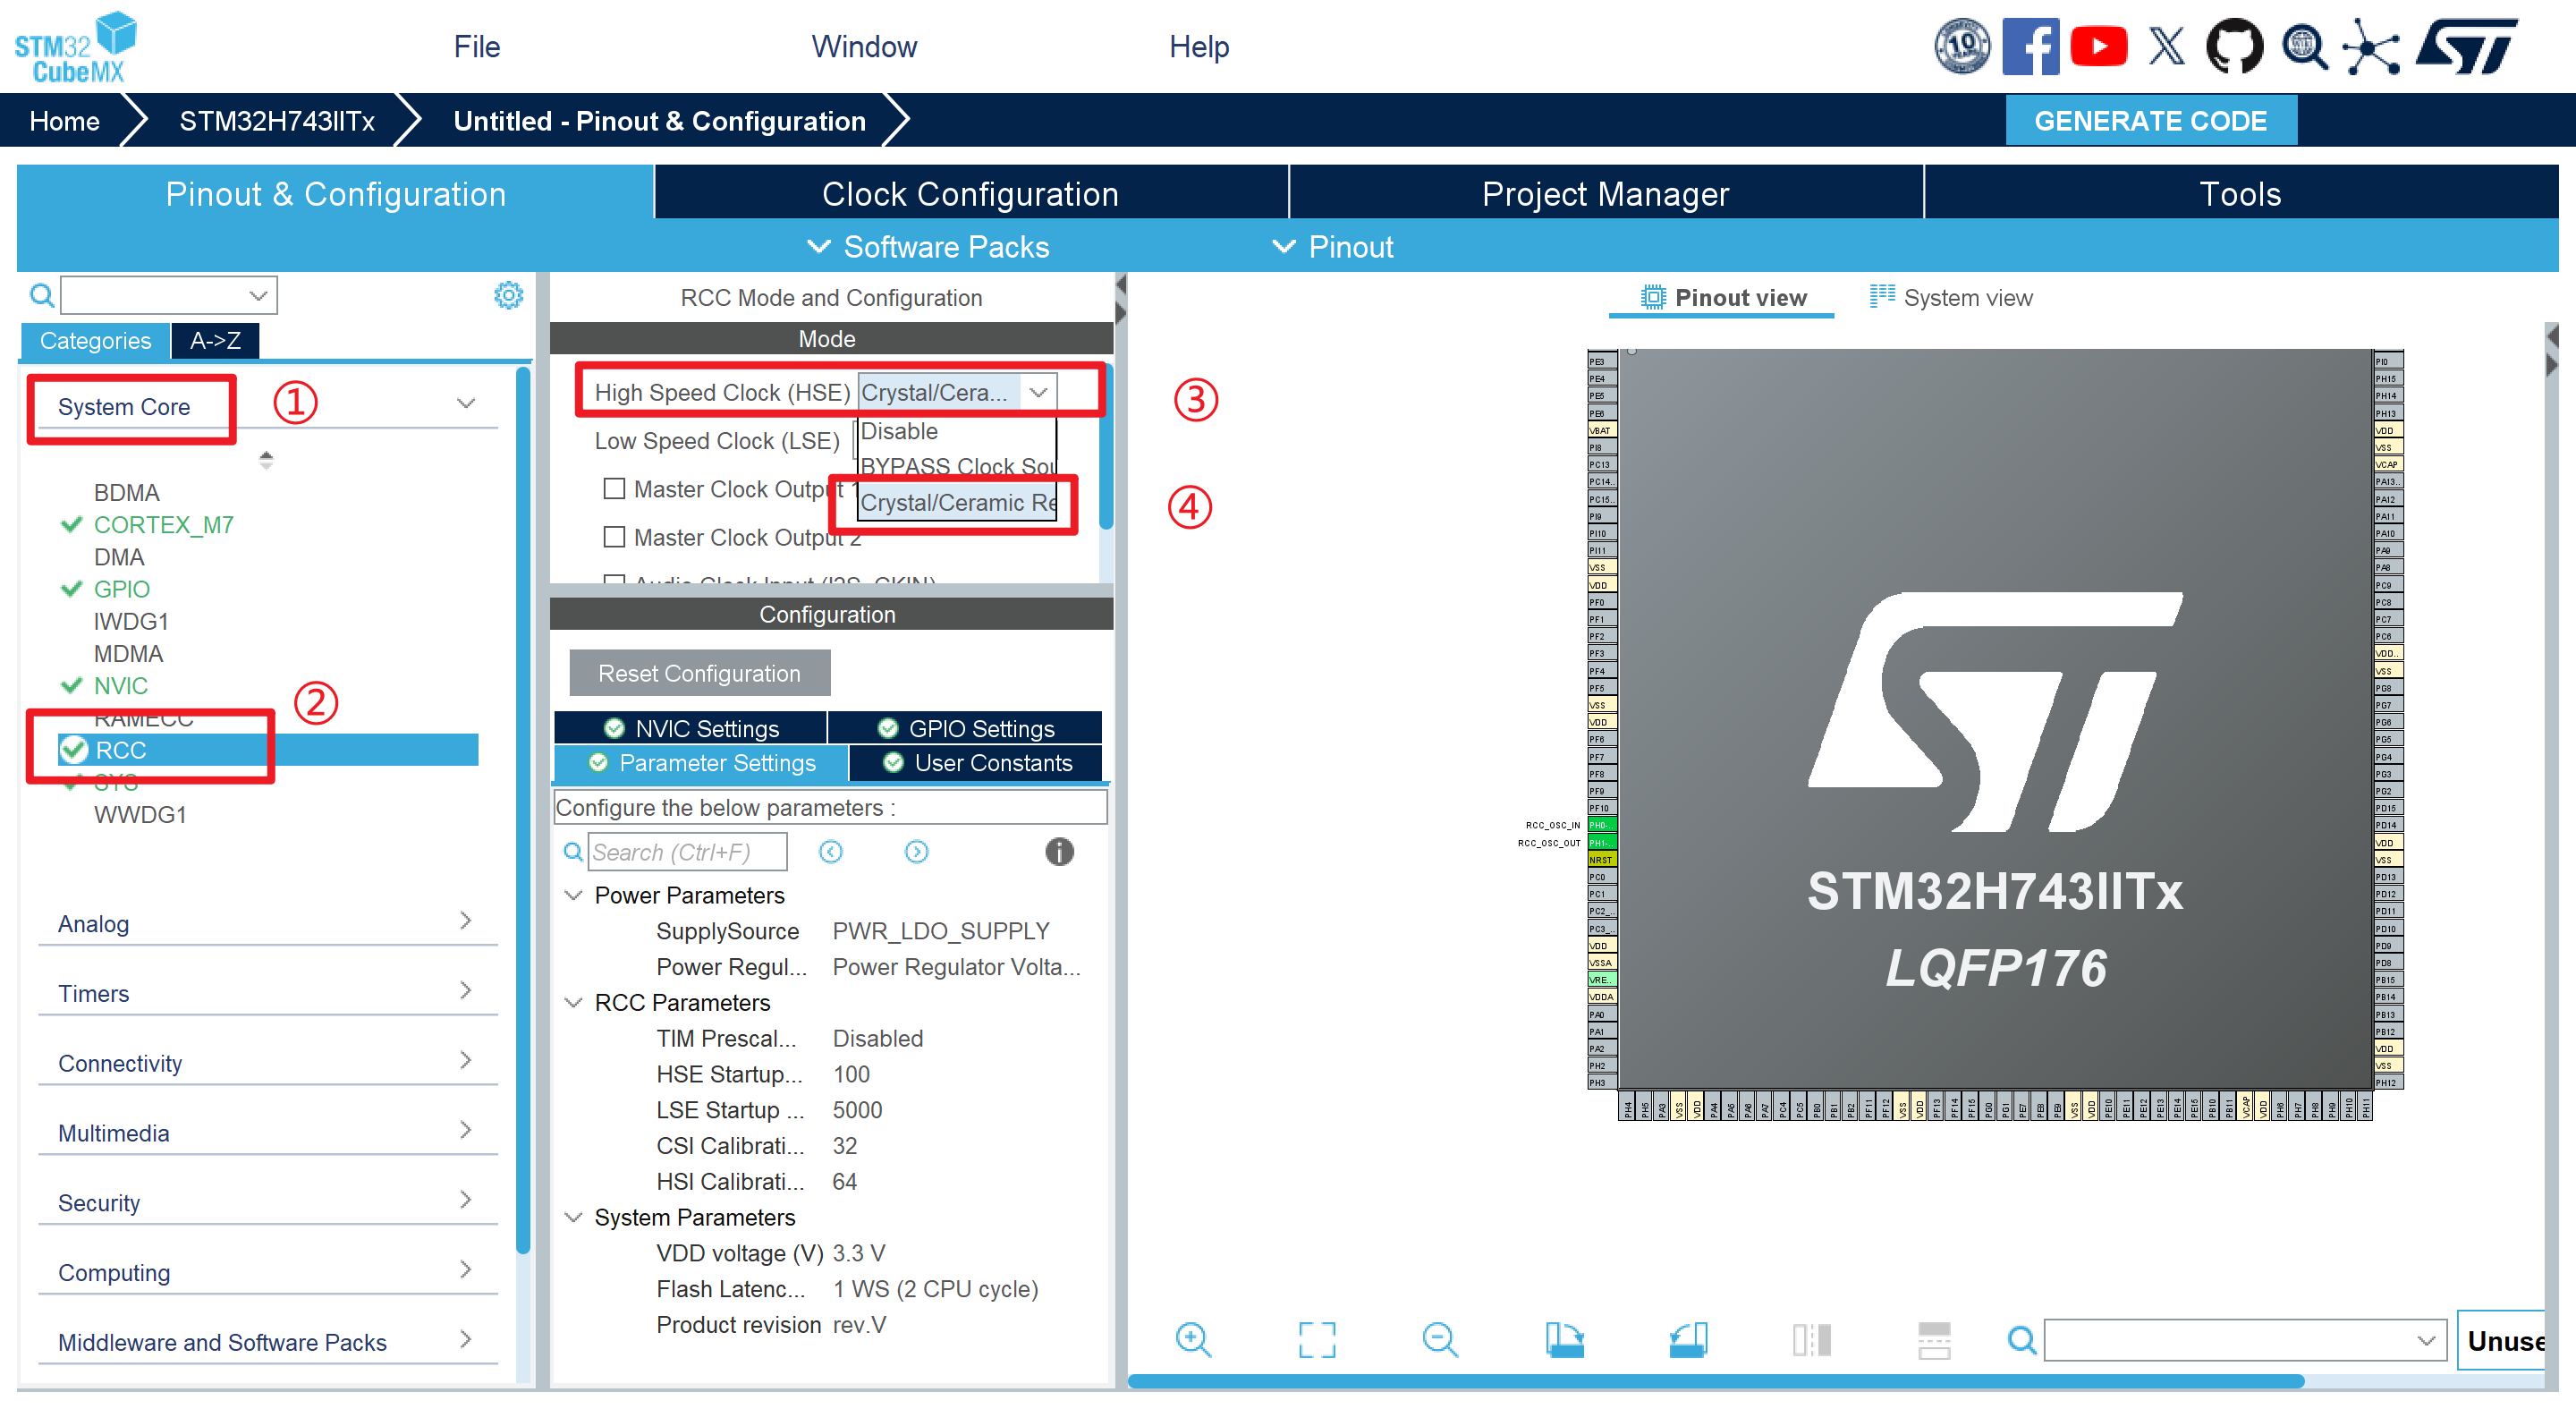
Task: Open the Window menu
Action: (864, 46)
